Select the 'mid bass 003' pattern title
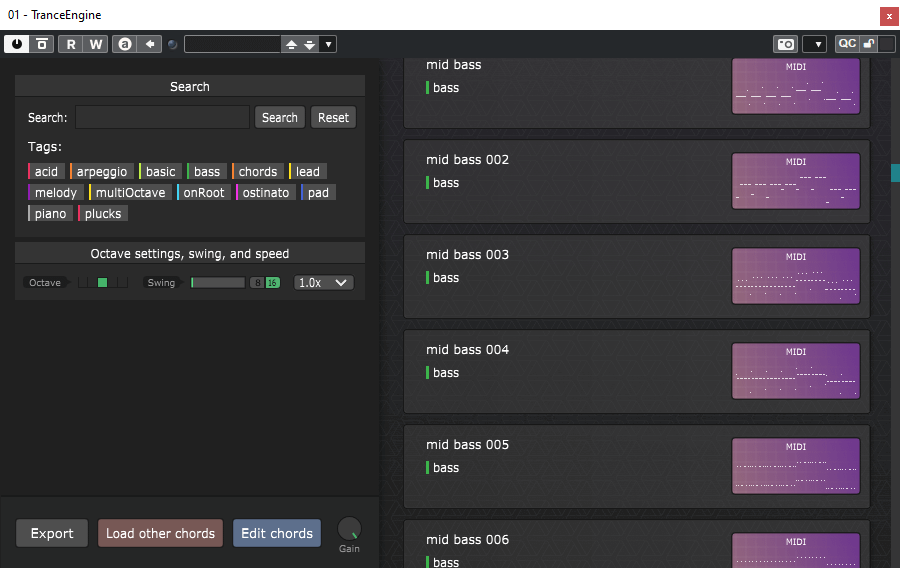 pos(467,255)
